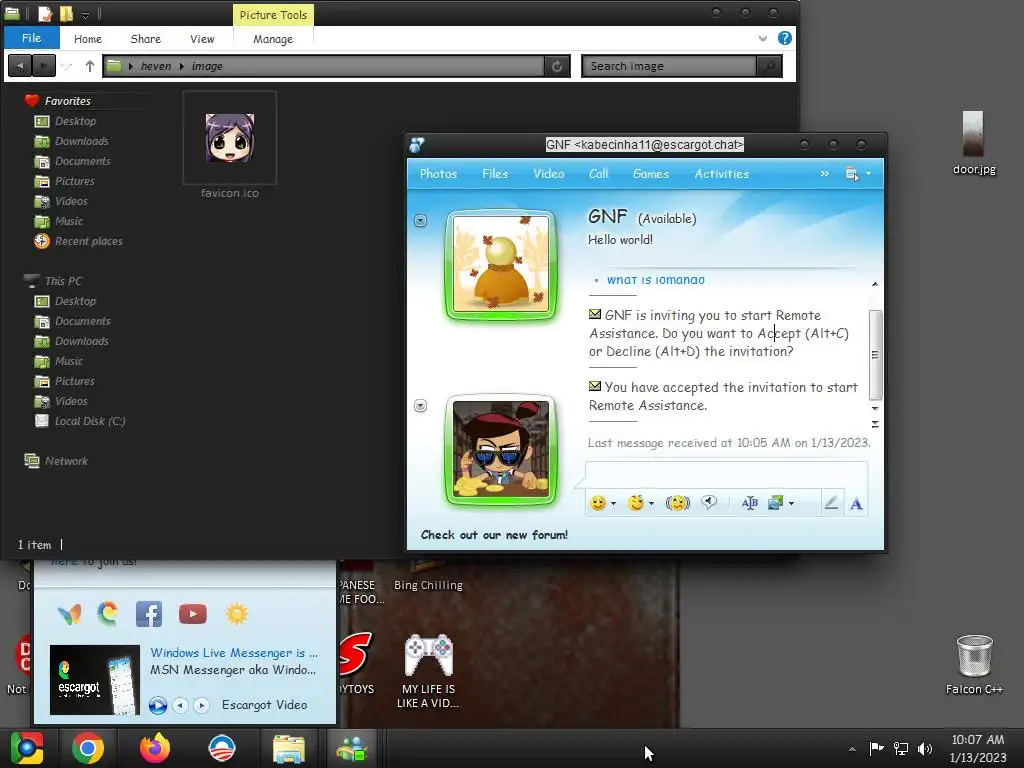This screenshot has width=1024, height=768.
Task: Switch to text input mode A icon
Action: [x=856, y=504]
